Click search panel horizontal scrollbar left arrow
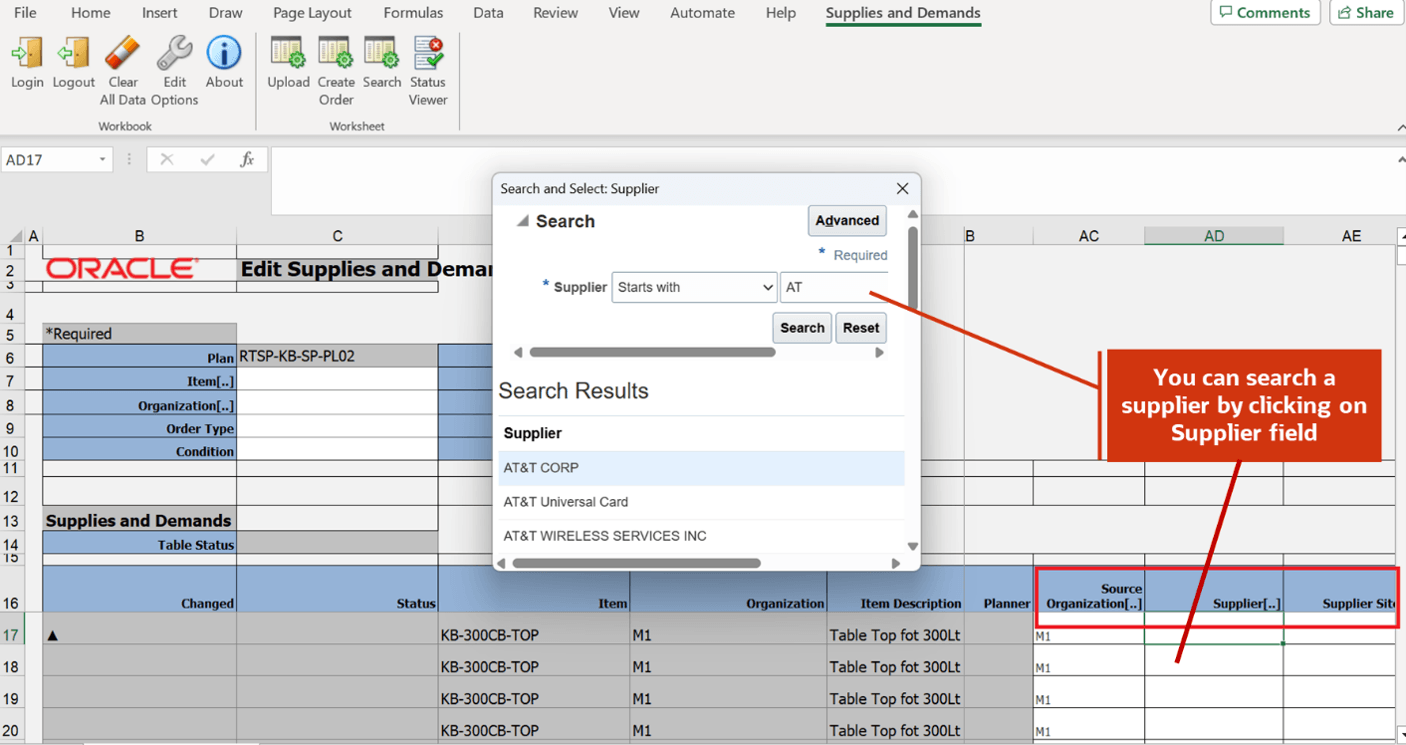This screenshot has height=745, width=1406. pos(518,352)
